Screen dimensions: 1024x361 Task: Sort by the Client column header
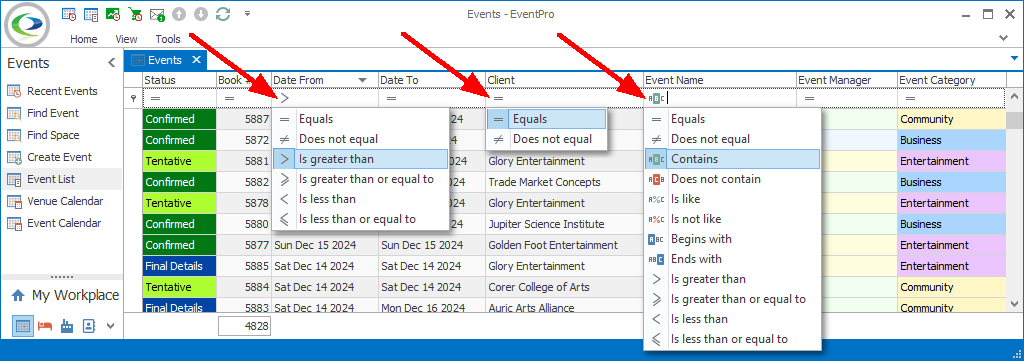[564, 80]
